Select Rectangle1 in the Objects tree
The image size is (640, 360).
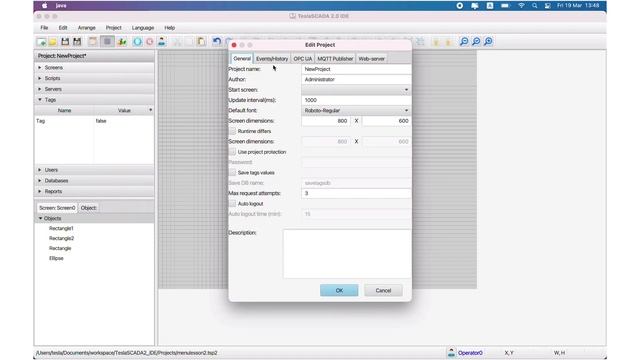tap(61, 228)
